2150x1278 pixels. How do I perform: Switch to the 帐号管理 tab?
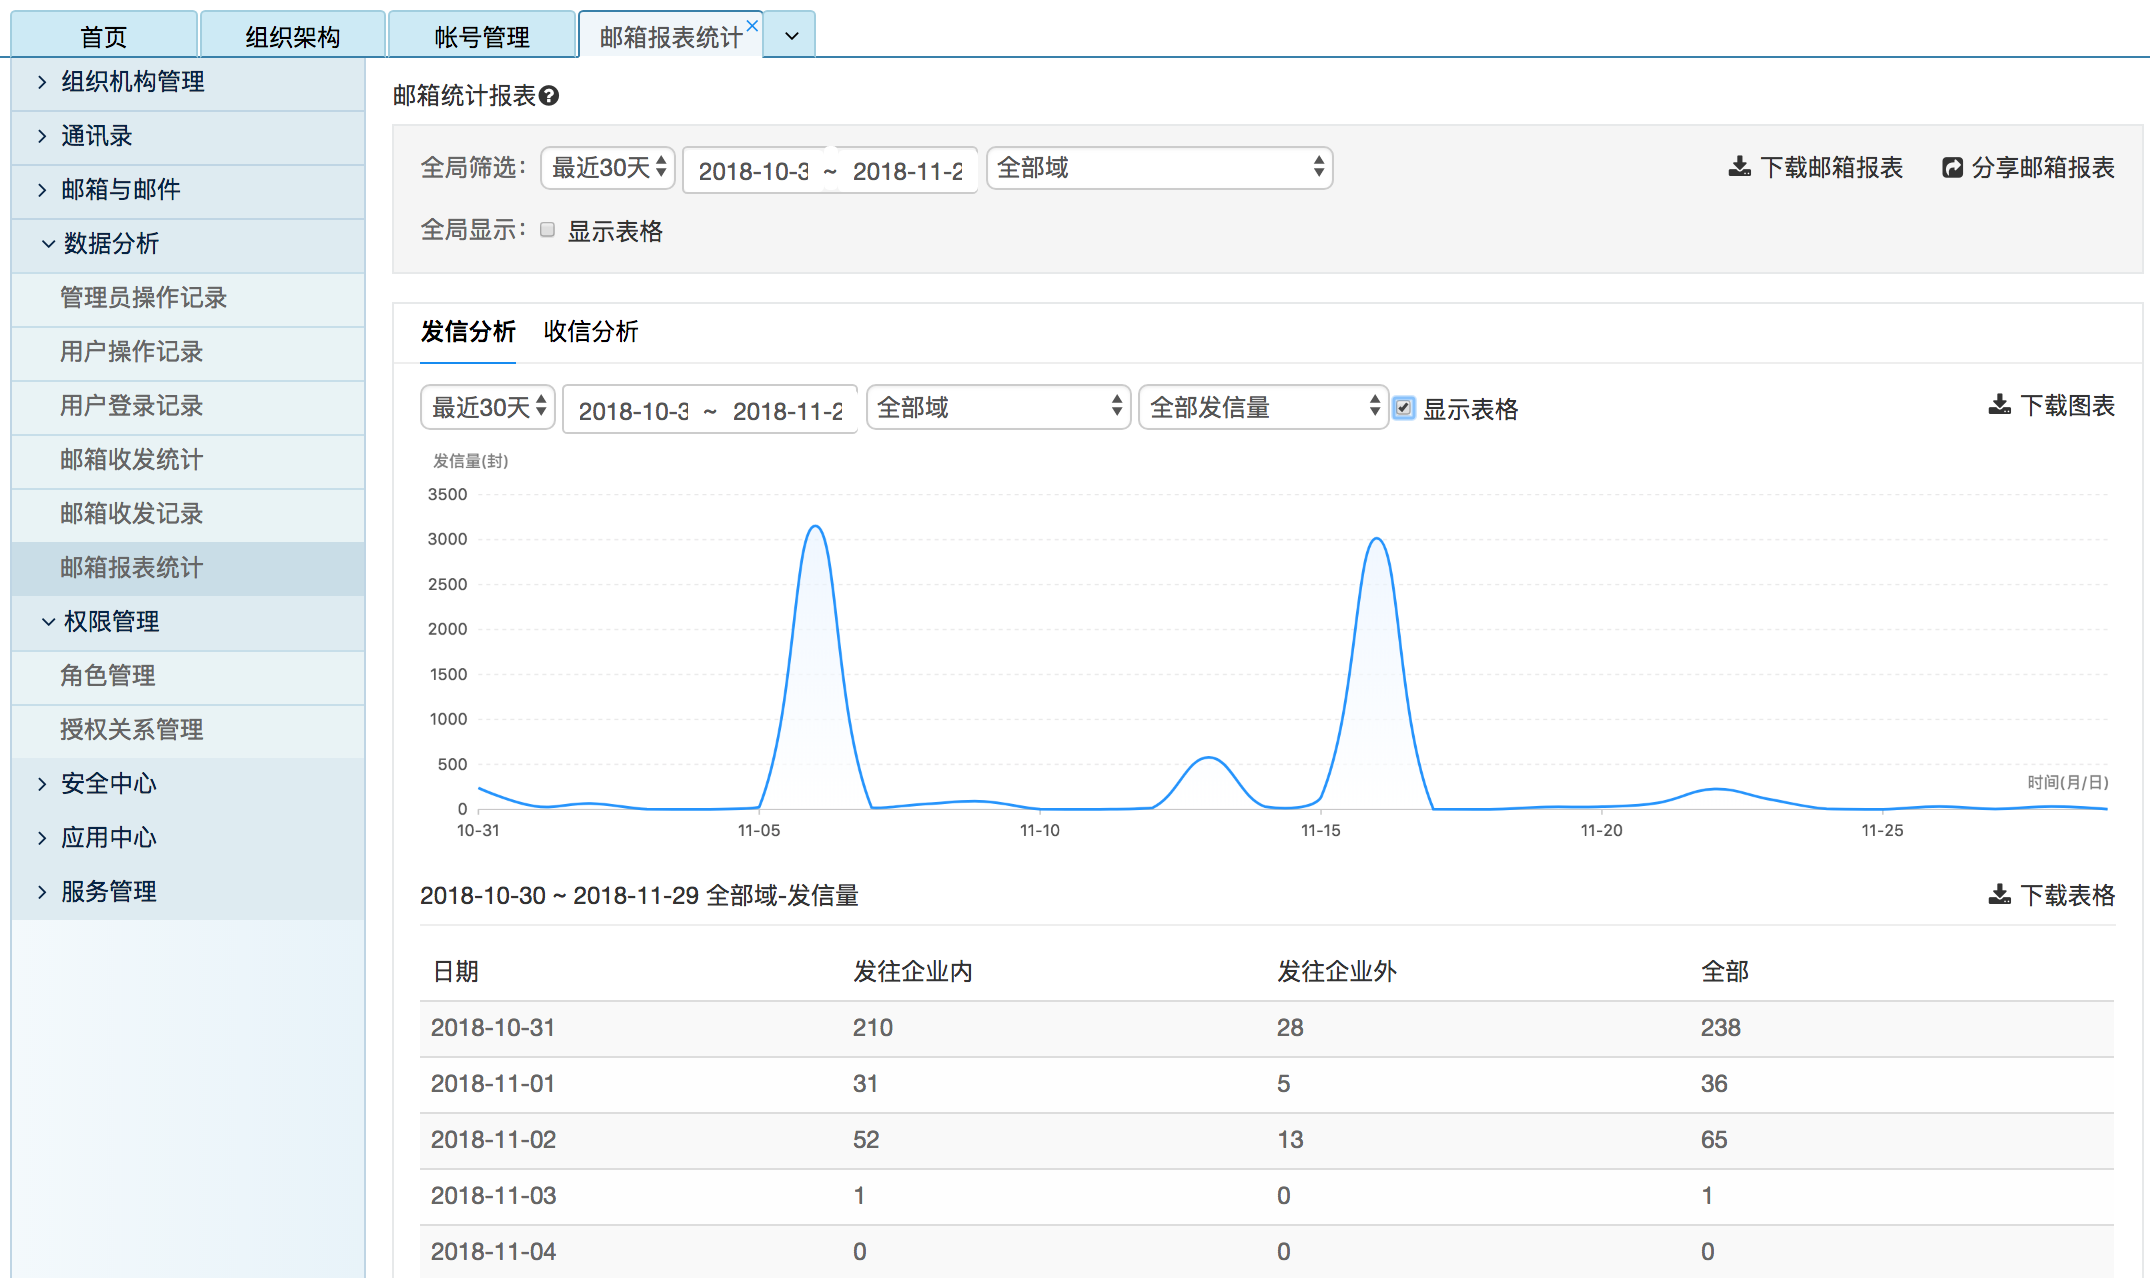click(x=481, y=34)
